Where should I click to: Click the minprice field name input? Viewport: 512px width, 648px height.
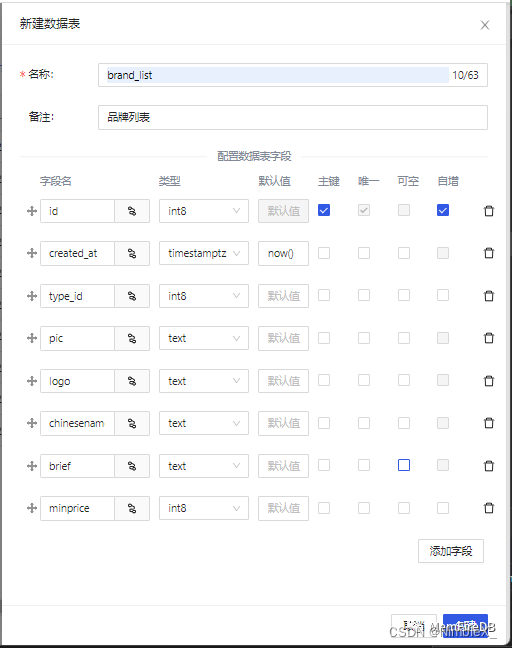(77, 508)
